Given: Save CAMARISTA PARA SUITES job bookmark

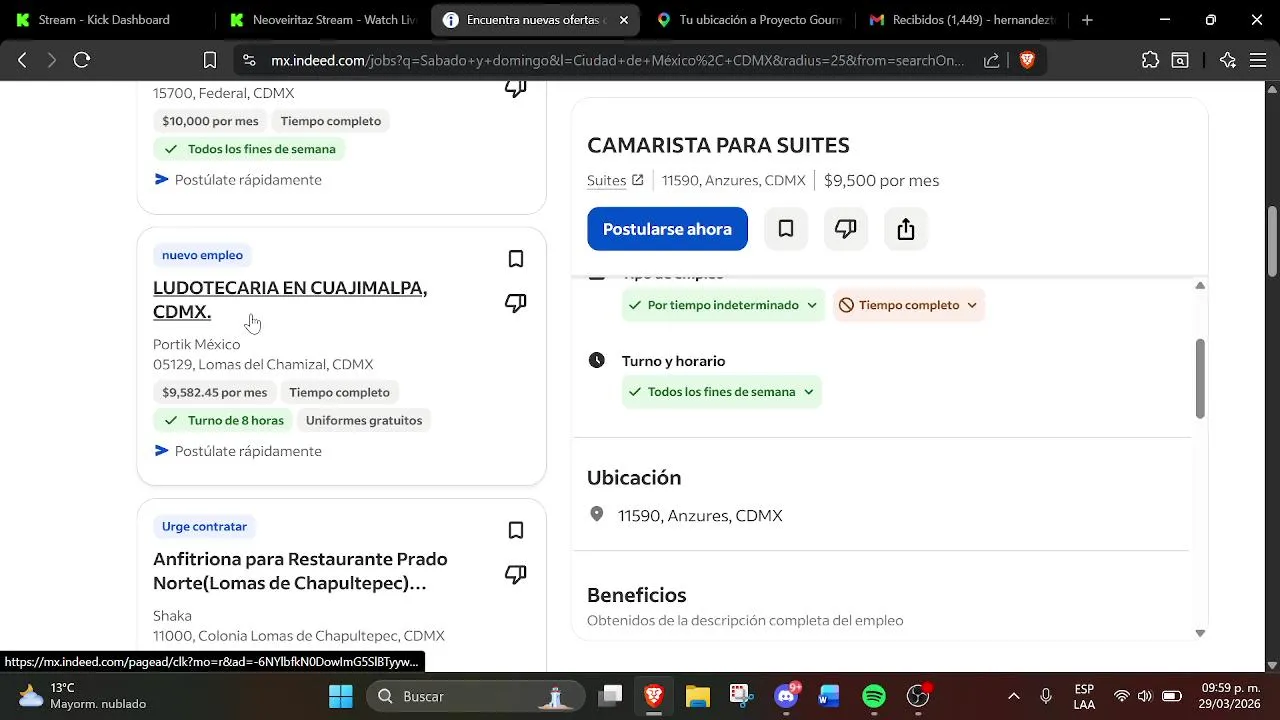Looking at the screenshot, I should pos(786,229).
